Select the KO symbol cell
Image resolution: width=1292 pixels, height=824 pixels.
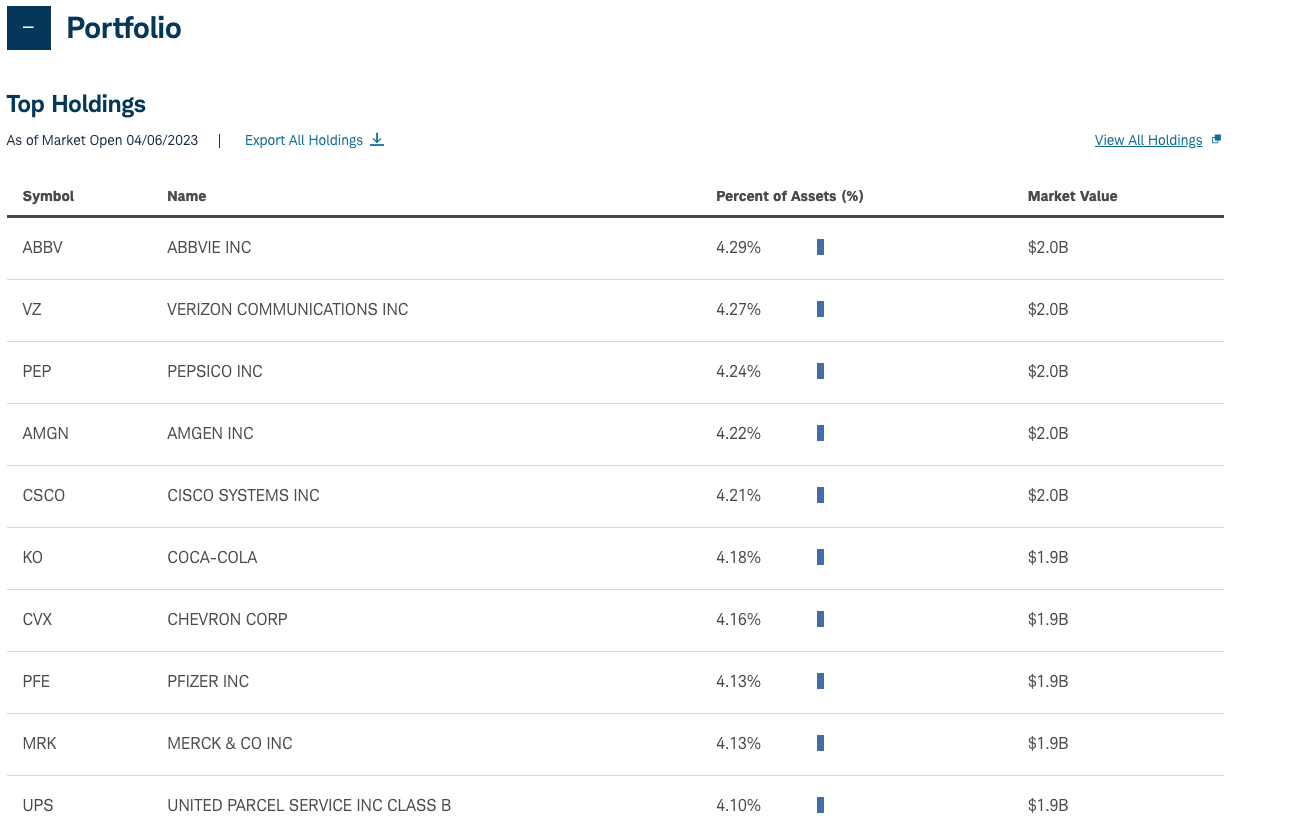pyautogui.click(x=32, y=557)
